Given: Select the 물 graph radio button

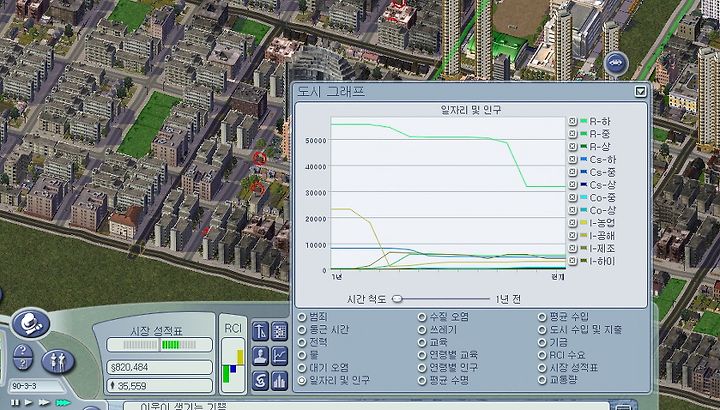Looking at the screenshot, I should point(302,355).
